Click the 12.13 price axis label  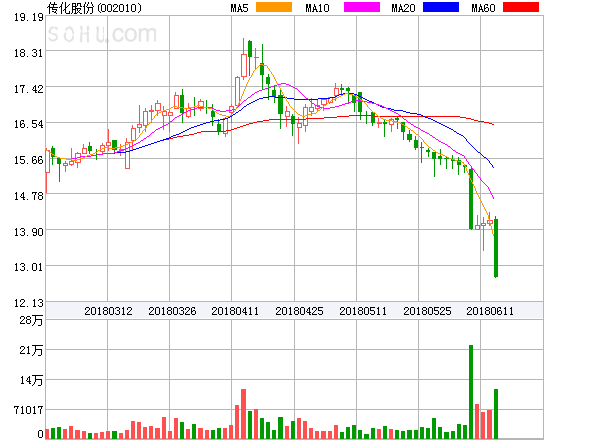tap(29, 303)
